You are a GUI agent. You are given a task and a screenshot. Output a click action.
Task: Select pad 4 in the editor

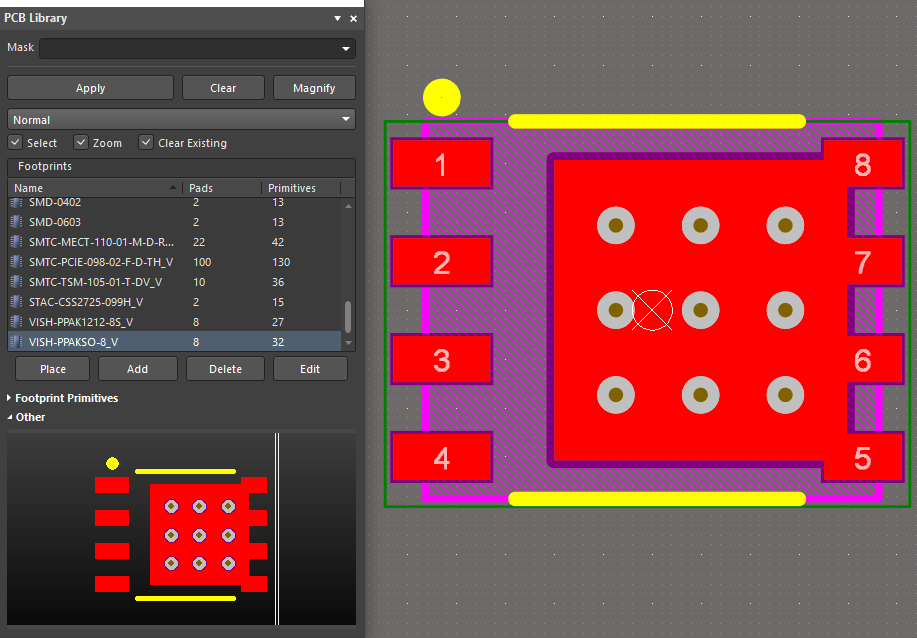pos(442,457)
